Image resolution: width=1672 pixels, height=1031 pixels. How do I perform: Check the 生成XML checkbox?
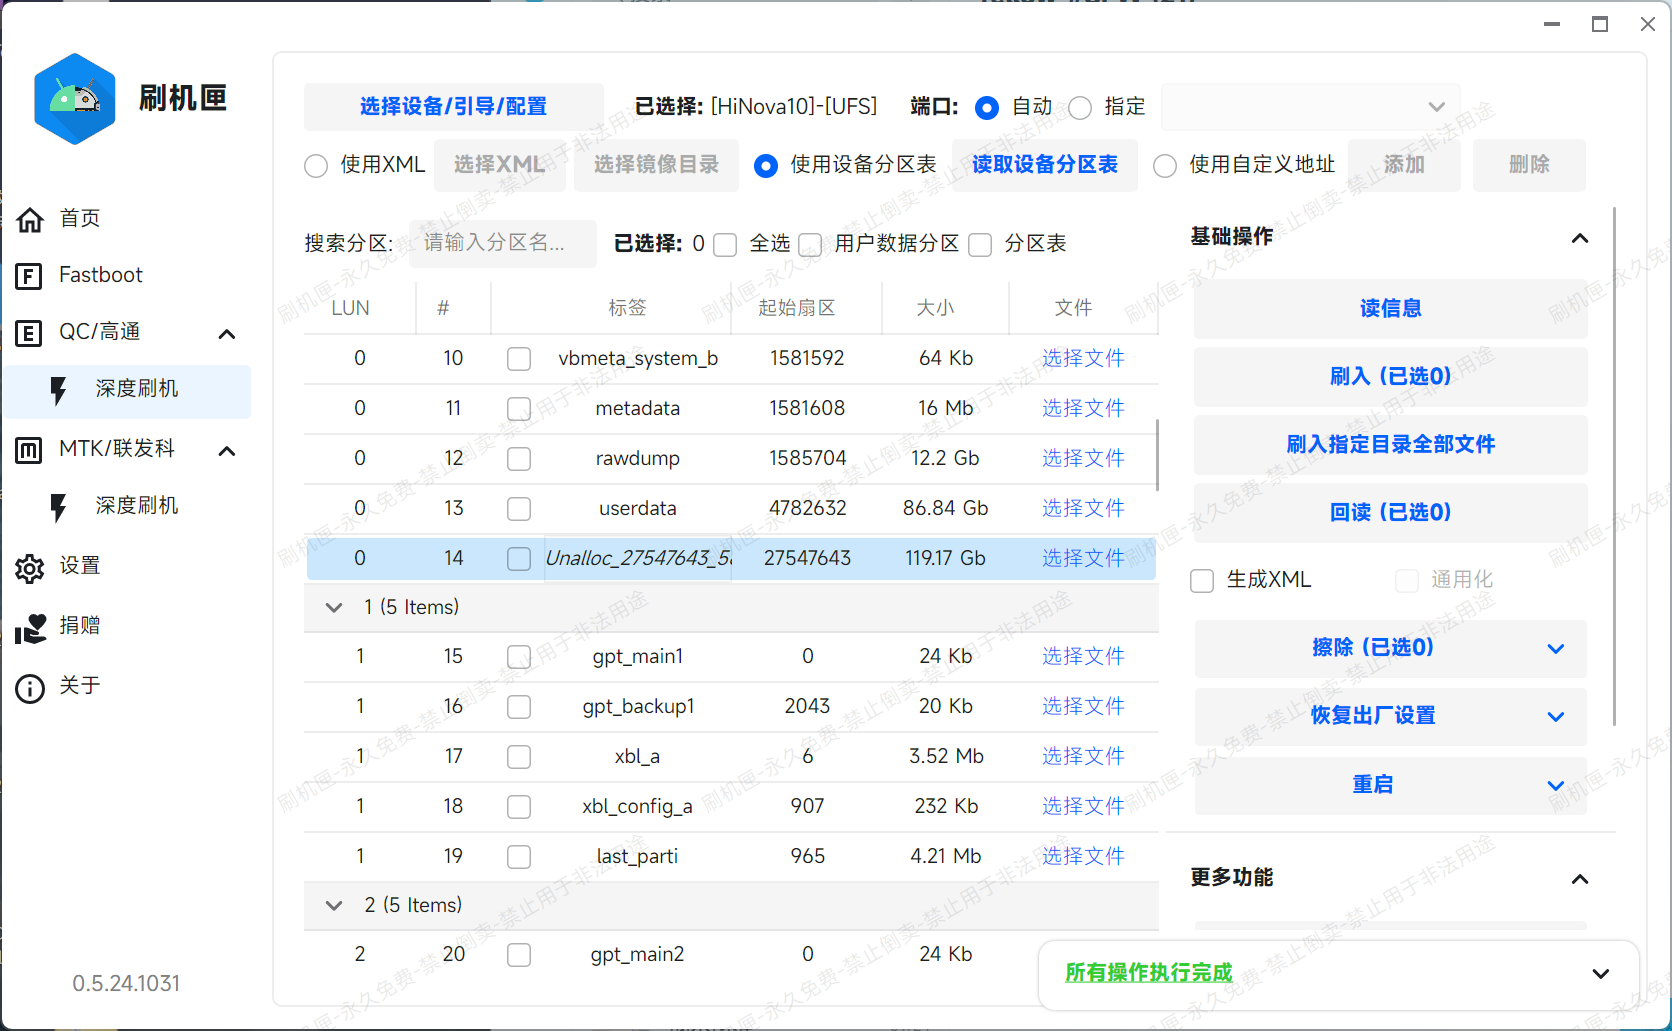1202,581
